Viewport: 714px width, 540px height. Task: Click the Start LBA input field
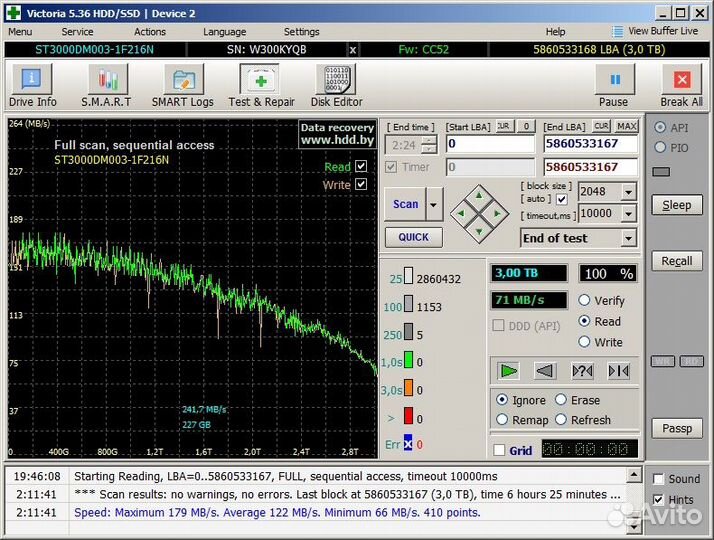pyautogui.click(x=490, y=144)
